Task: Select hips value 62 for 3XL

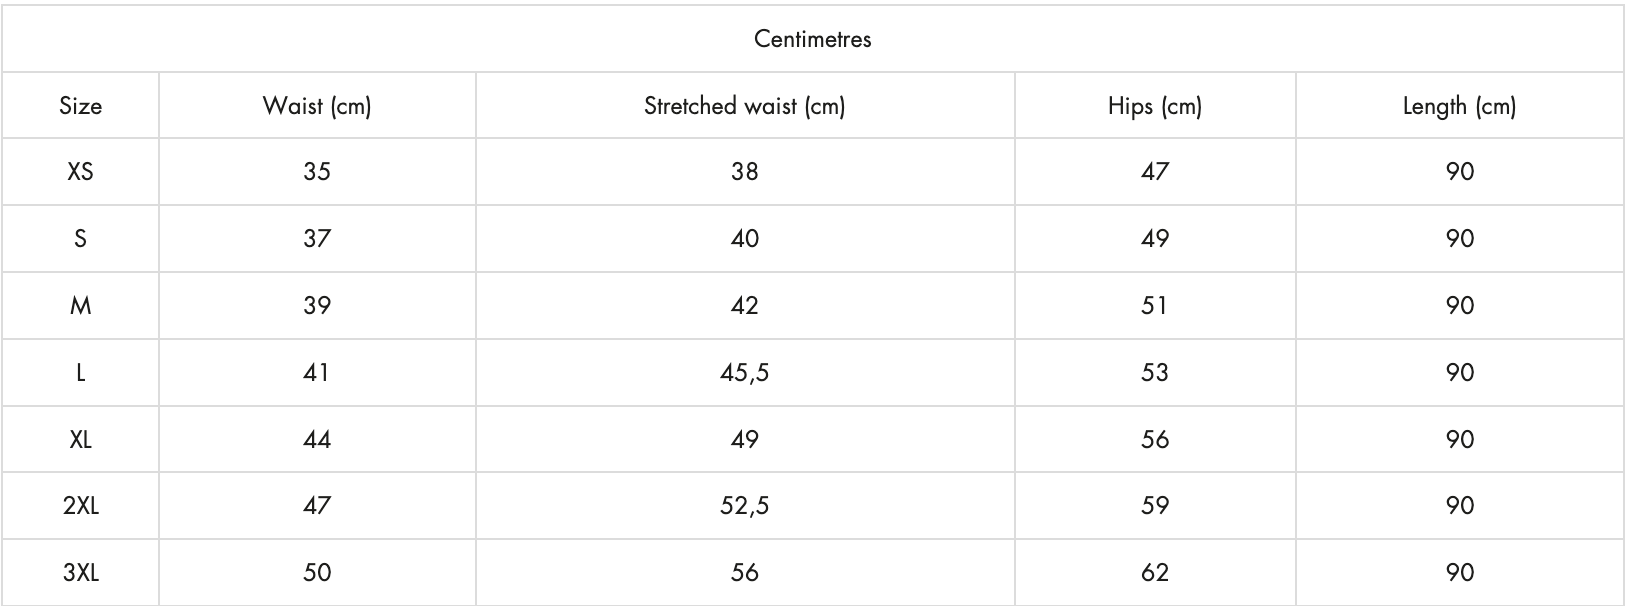Action: pyautogui.click(x=1155, y=573)
